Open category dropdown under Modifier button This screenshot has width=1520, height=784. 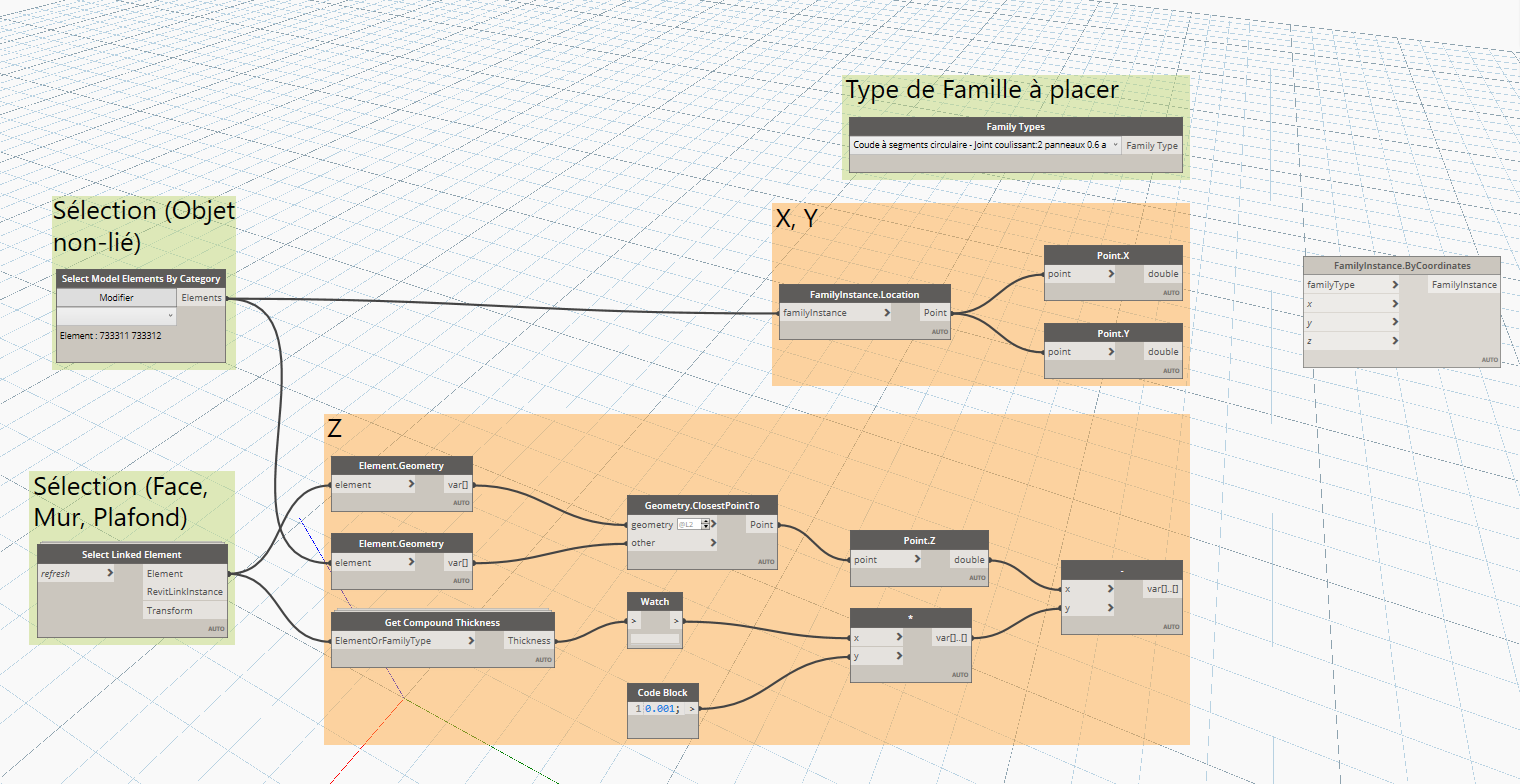(x=116, y=316)
